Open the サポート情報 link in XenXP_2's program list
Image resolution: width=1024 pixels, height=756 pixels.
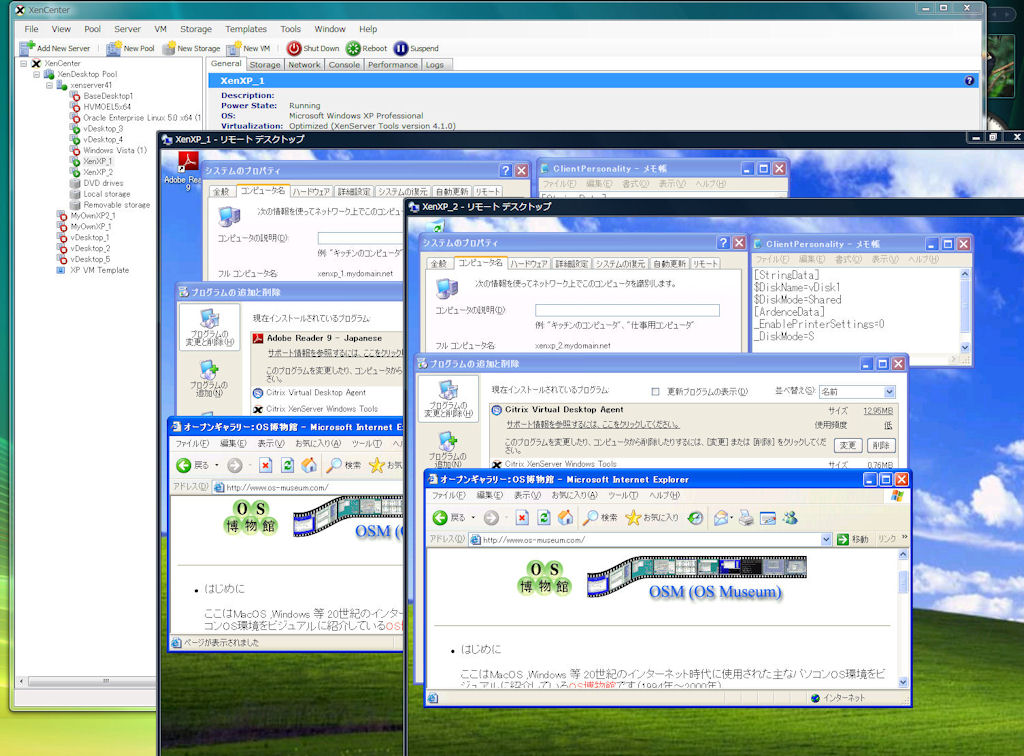592,424
